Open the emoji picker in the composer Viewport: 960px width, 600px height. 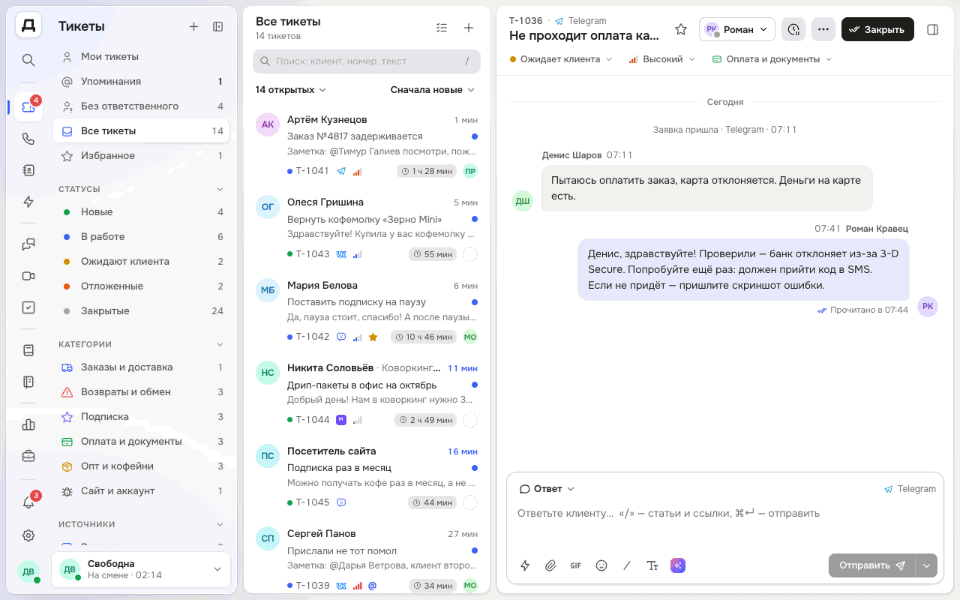(601, 566)
